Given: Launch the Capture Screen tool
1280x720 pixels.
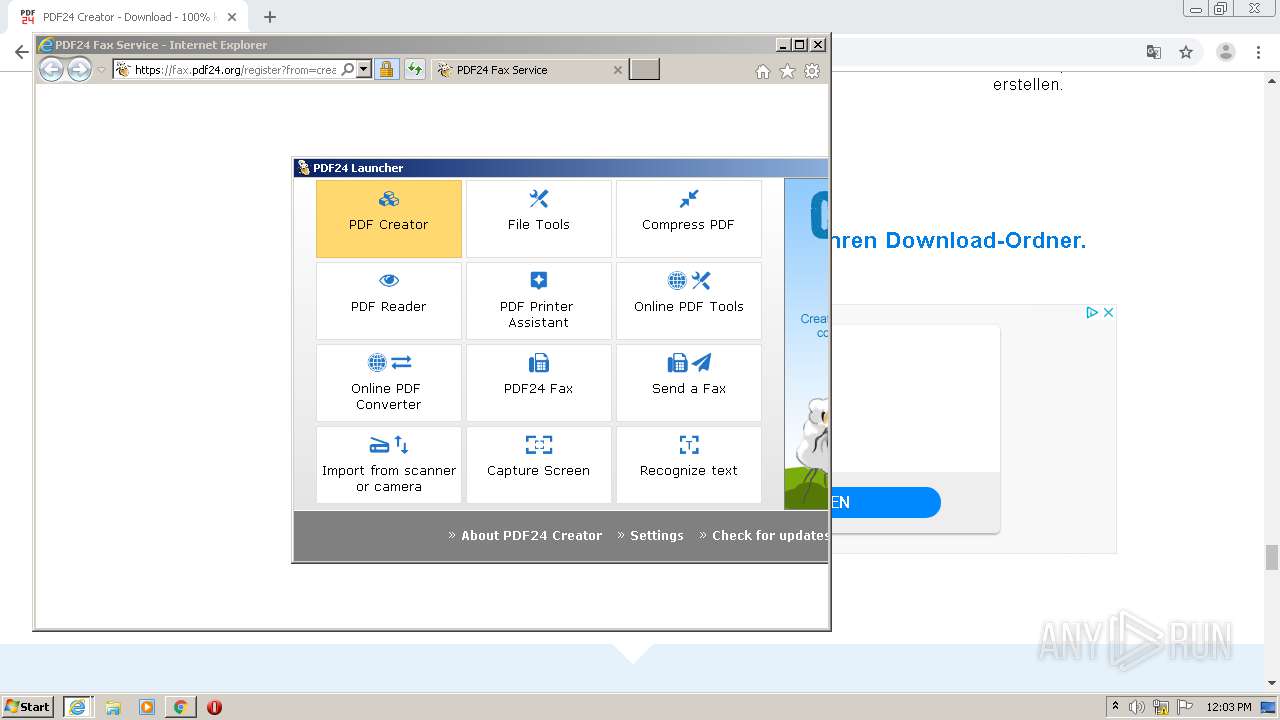Looking at the screenshot, I should pyautogui.click(x=539, y=465).
